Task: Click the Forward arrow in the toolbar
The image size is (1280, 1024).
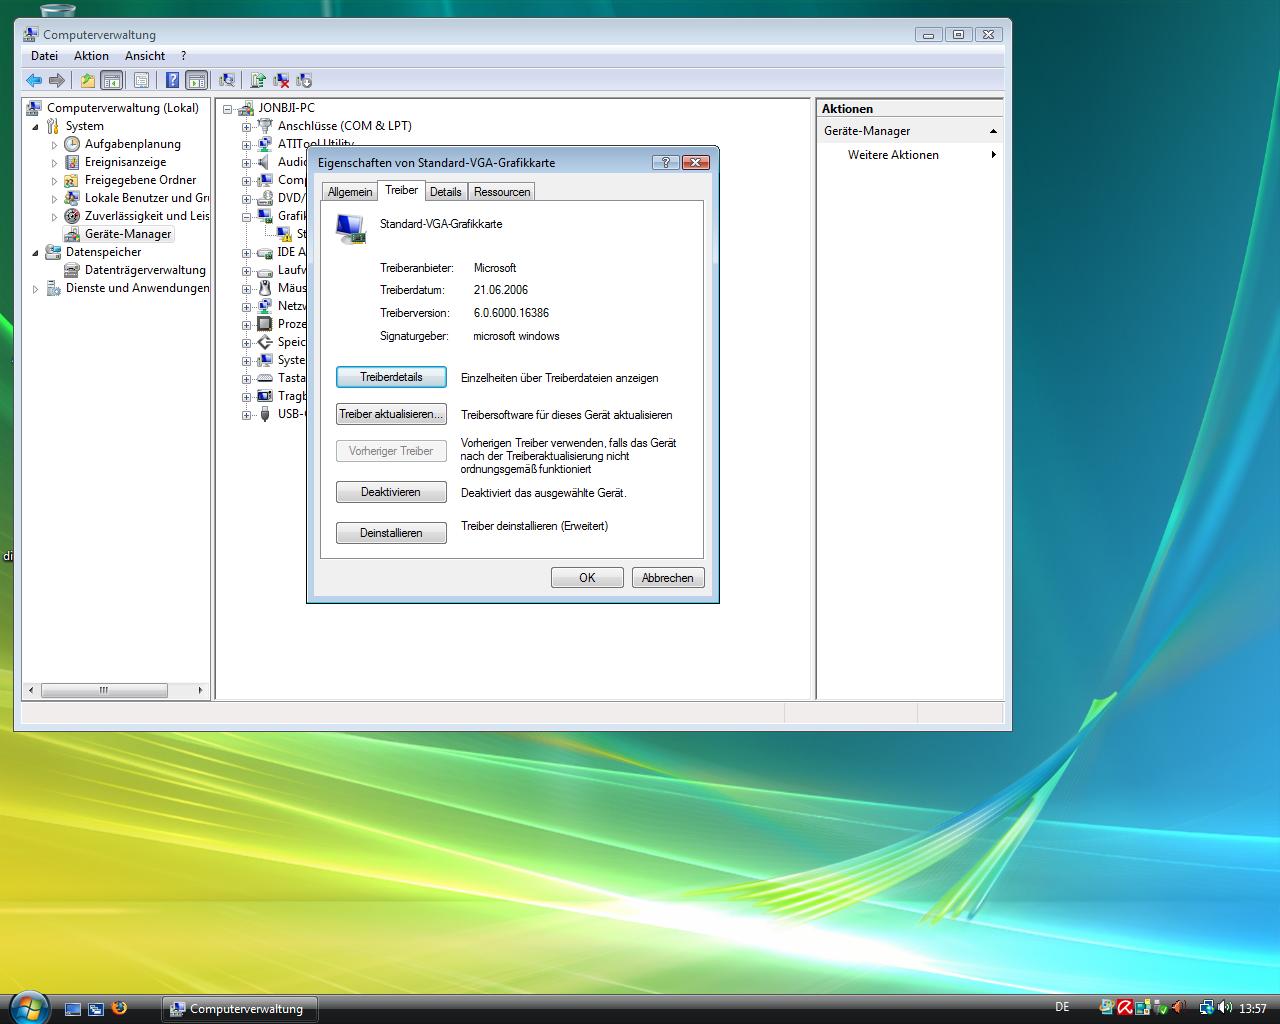Action: [57, 80]
